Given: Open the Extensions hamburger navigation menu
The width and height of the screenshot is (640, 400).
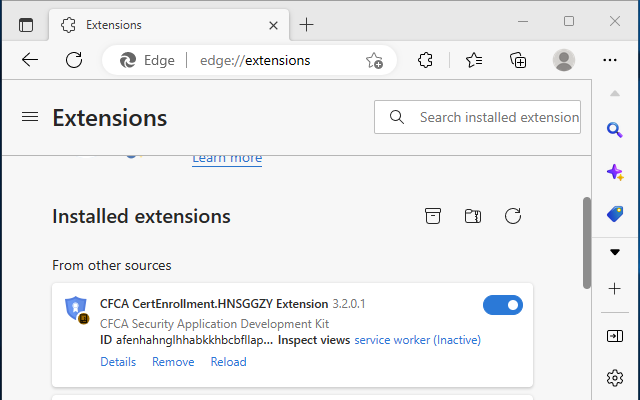Looking at the screenshot, I should tap(30, 118).
